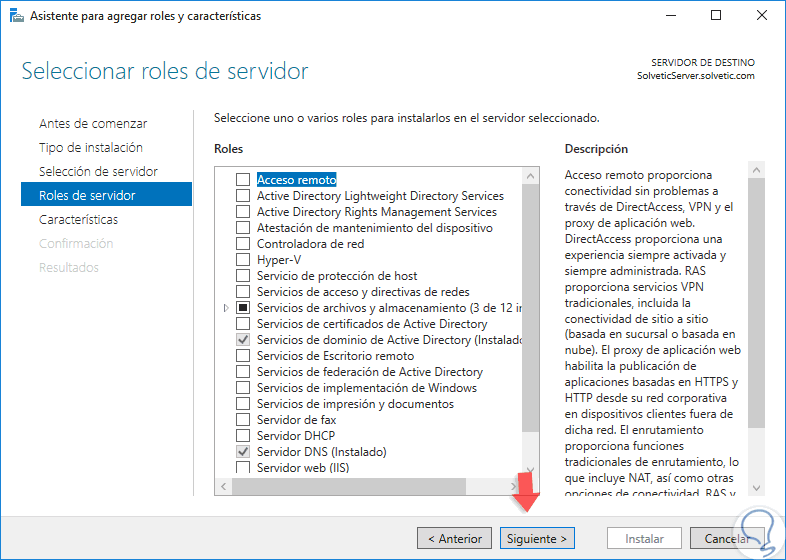The image size is (786, 560).
Task: Check Active Directory Rights Management Services checkbox
Action: pyautogui.click(x=243, y=212)
